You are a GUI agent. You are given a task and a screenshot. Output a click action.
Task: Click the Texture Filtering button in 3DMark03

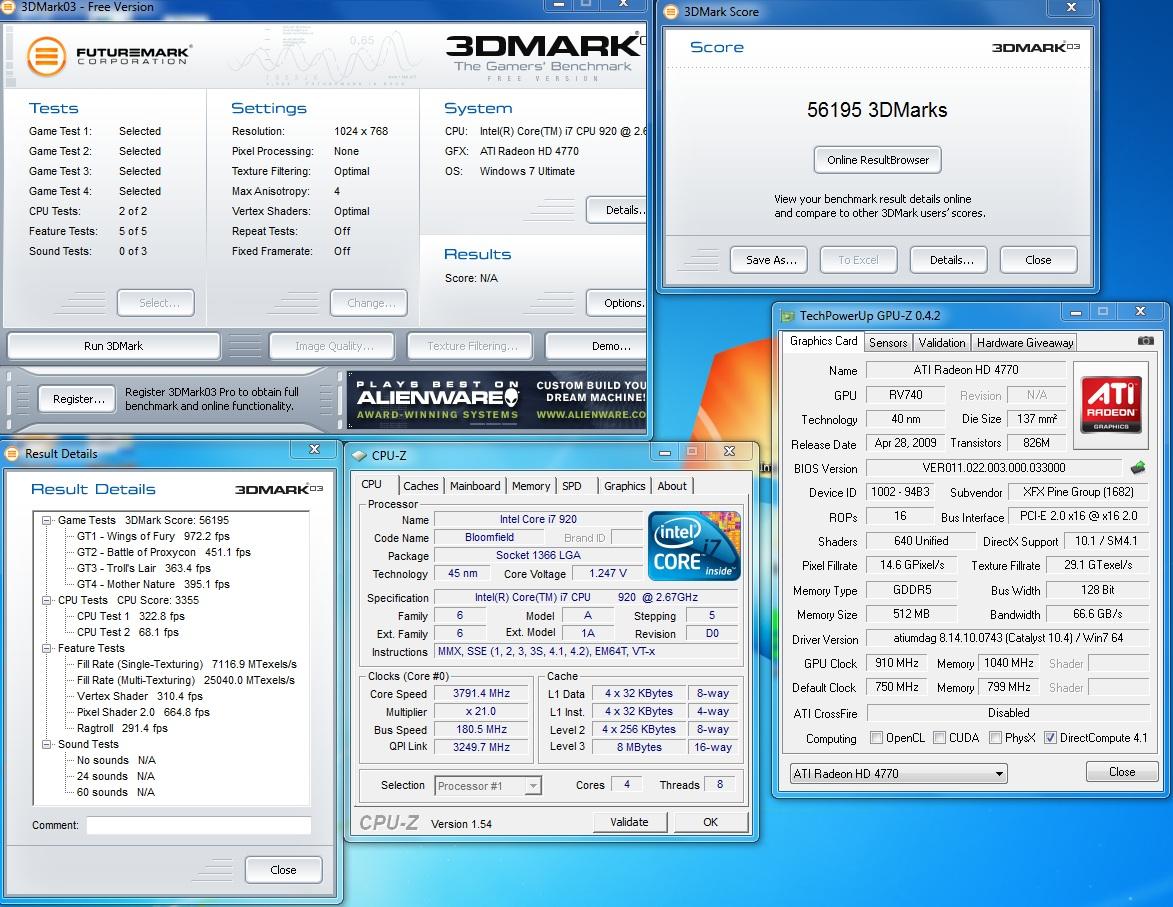(x=471, y=346)
